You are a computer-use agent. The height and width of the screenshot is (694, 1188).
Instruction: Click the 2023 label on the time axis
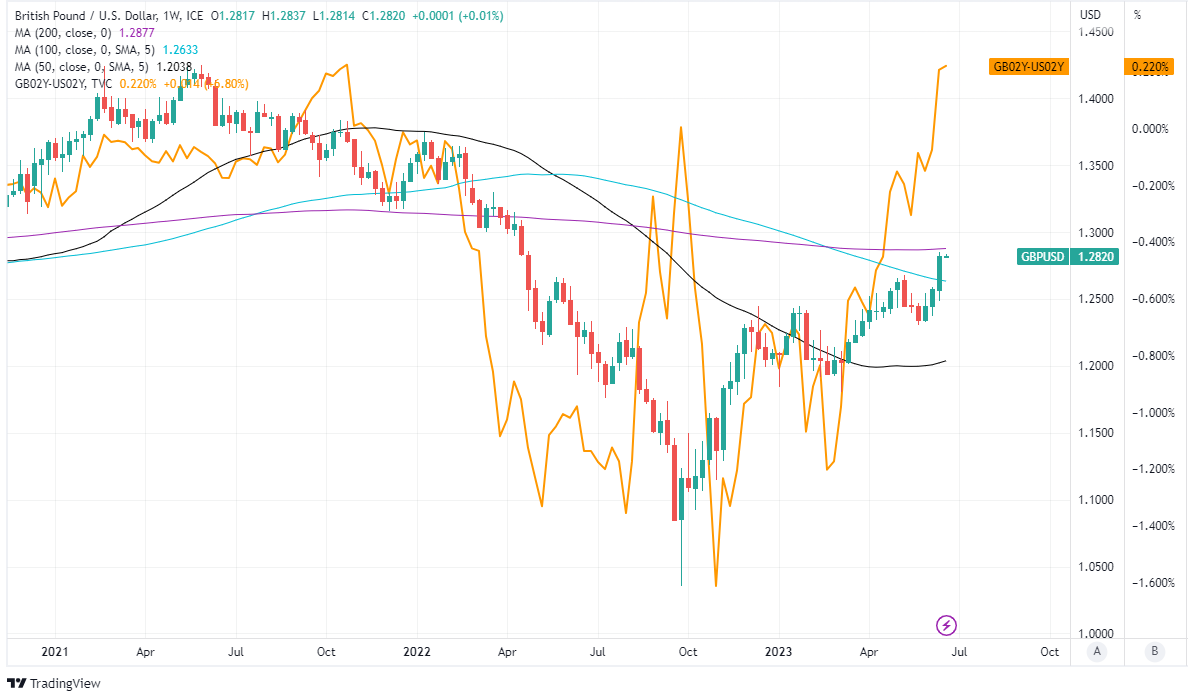779,652
